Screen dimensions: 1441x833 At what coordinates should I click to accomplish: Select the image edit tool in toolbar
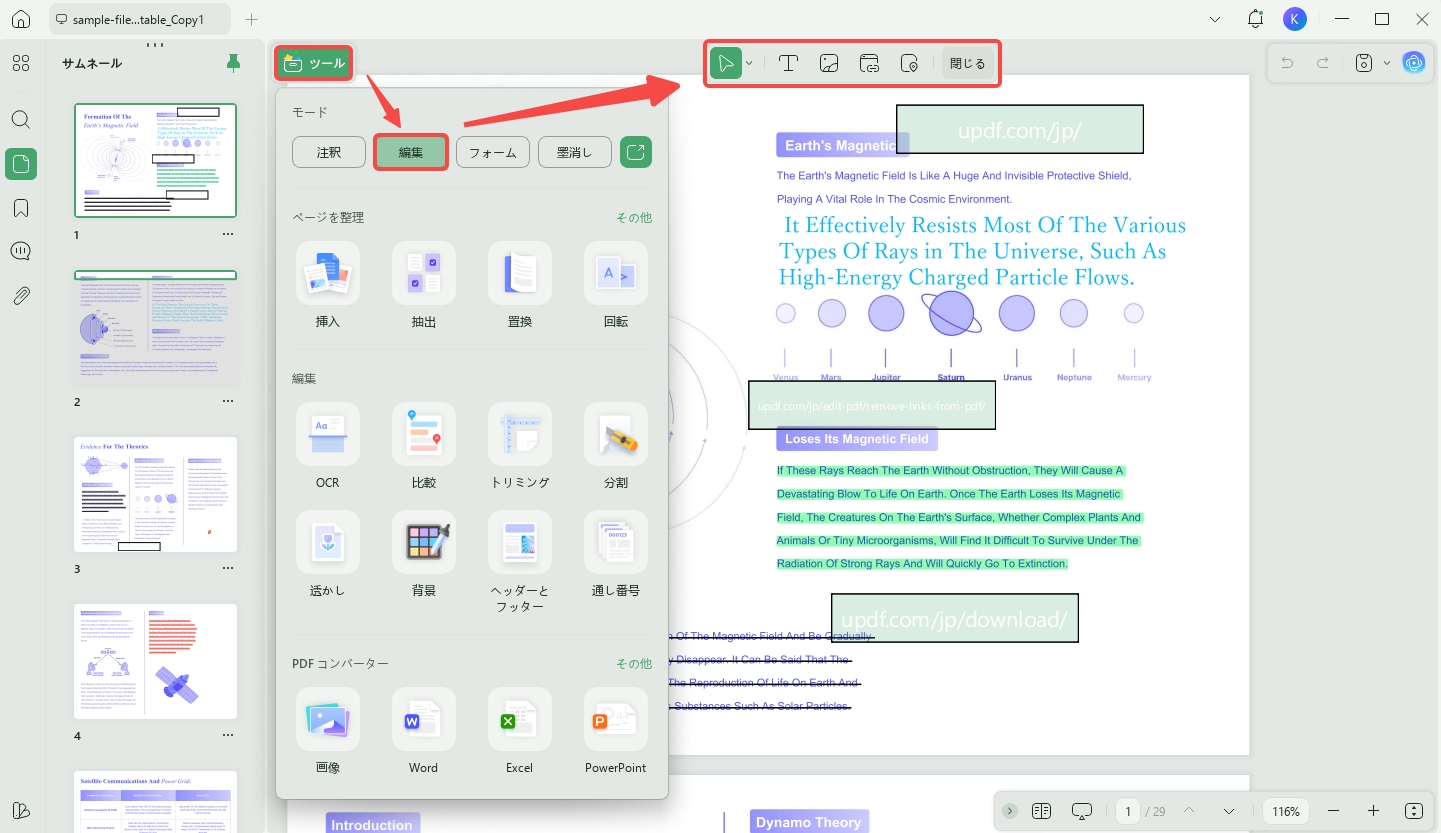tap(829, 64)
